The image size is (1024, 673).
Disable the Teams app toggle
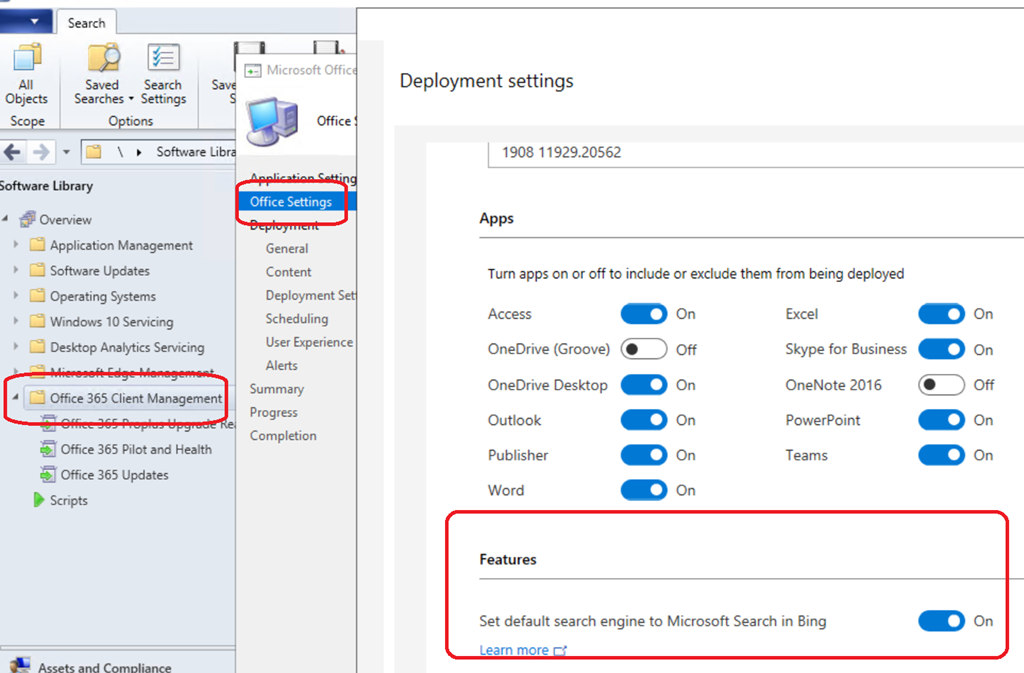[941, 455]
